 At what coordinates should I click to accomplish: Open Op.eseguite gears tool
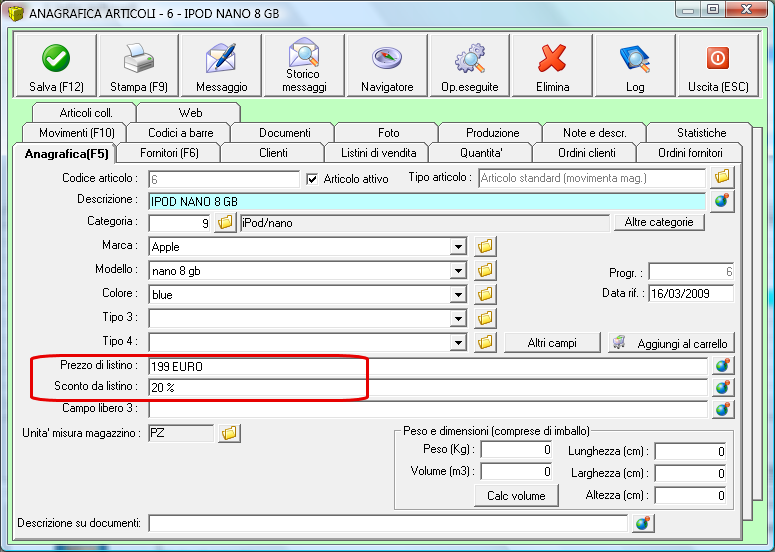pyautogui.click(x=470, y=65)
